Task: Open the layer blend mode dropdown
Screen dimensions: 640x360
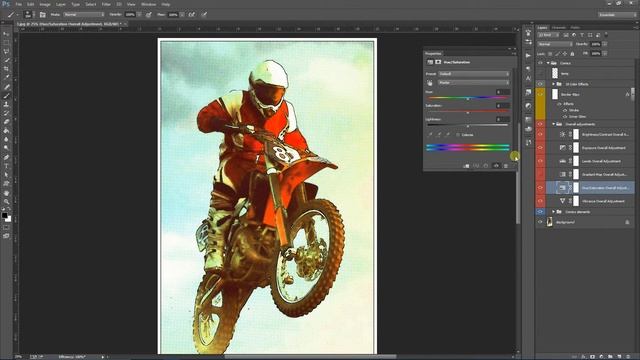Action: 555,44
